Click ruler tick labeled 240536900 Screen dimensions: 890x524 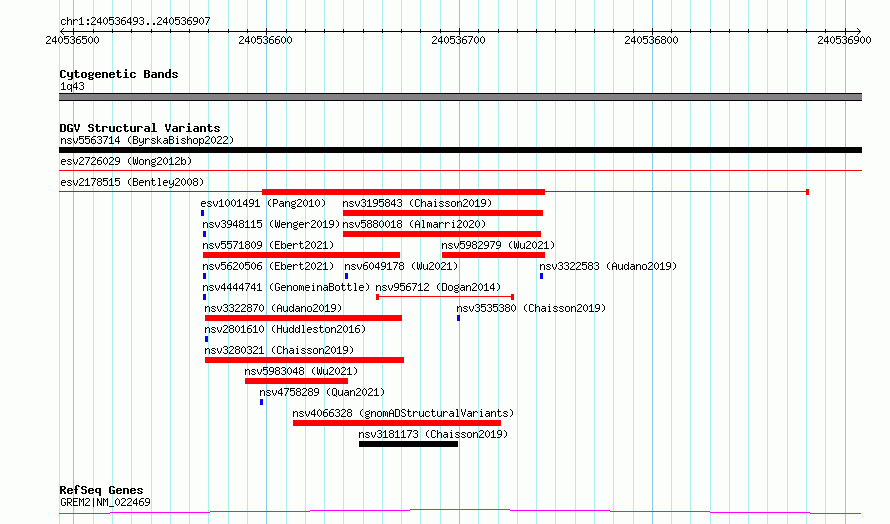click(x=845, y=40)
